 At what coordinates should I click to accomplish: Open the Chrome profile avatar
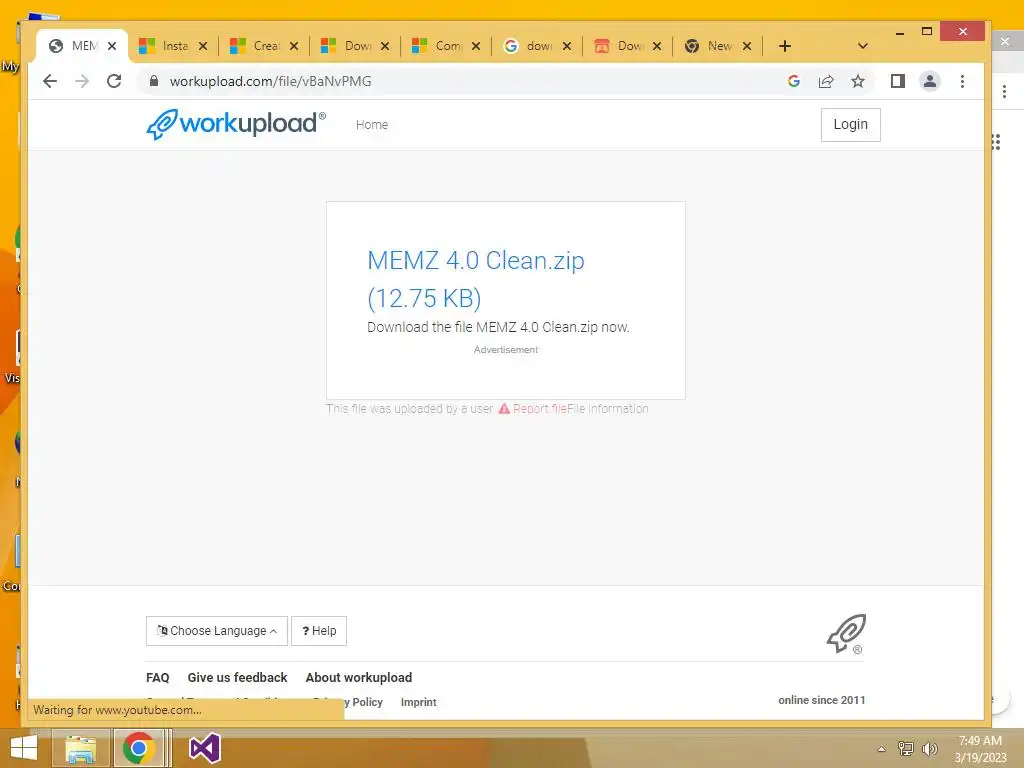[x=929, y=81]
